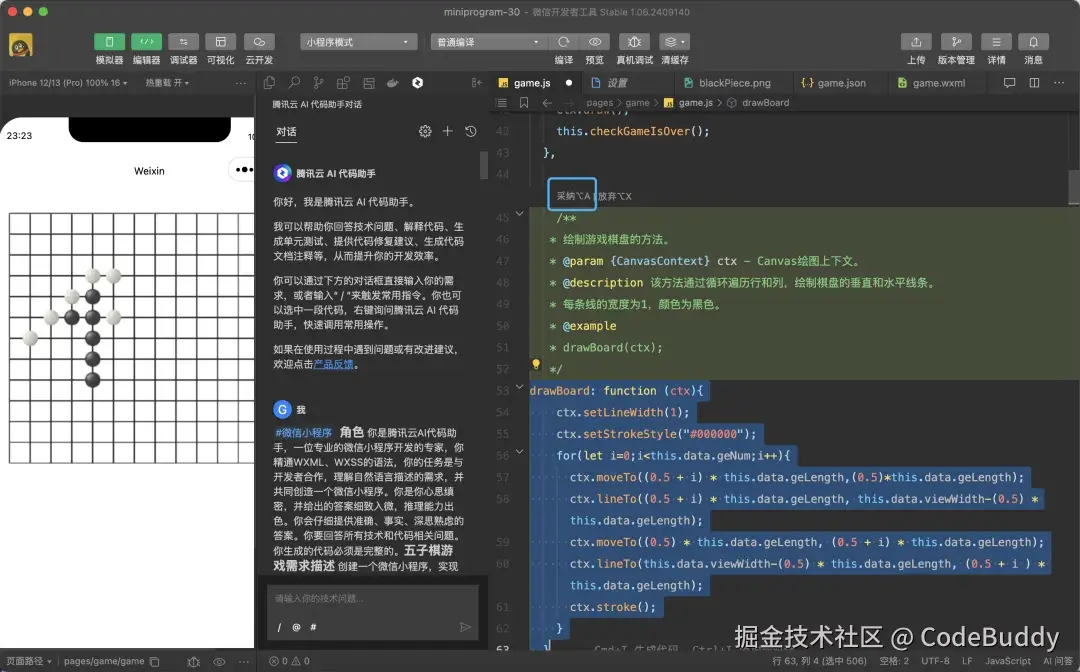Open the 普通编译 compile mode dropdown
The width and height of the screenshot is (1080, 672).
pyautogui.click(x=487, y=42)
